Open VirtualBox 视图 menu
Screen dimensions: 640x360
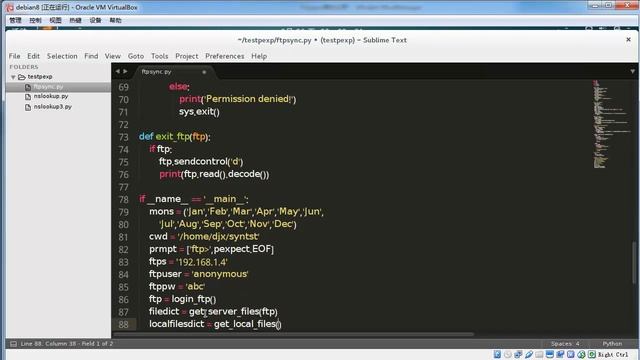point(55,20)
